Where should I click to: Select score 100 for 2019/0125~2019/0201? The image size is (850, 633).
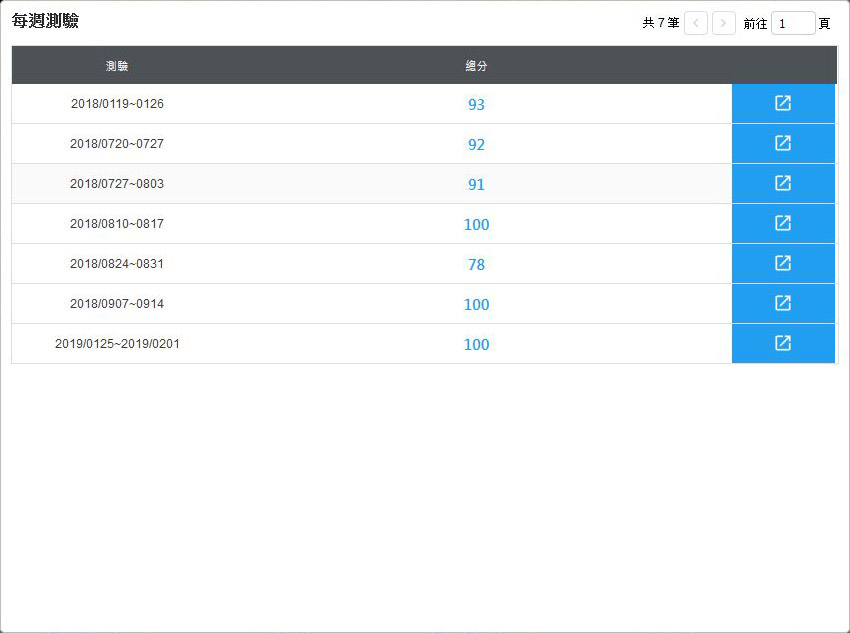476,344
